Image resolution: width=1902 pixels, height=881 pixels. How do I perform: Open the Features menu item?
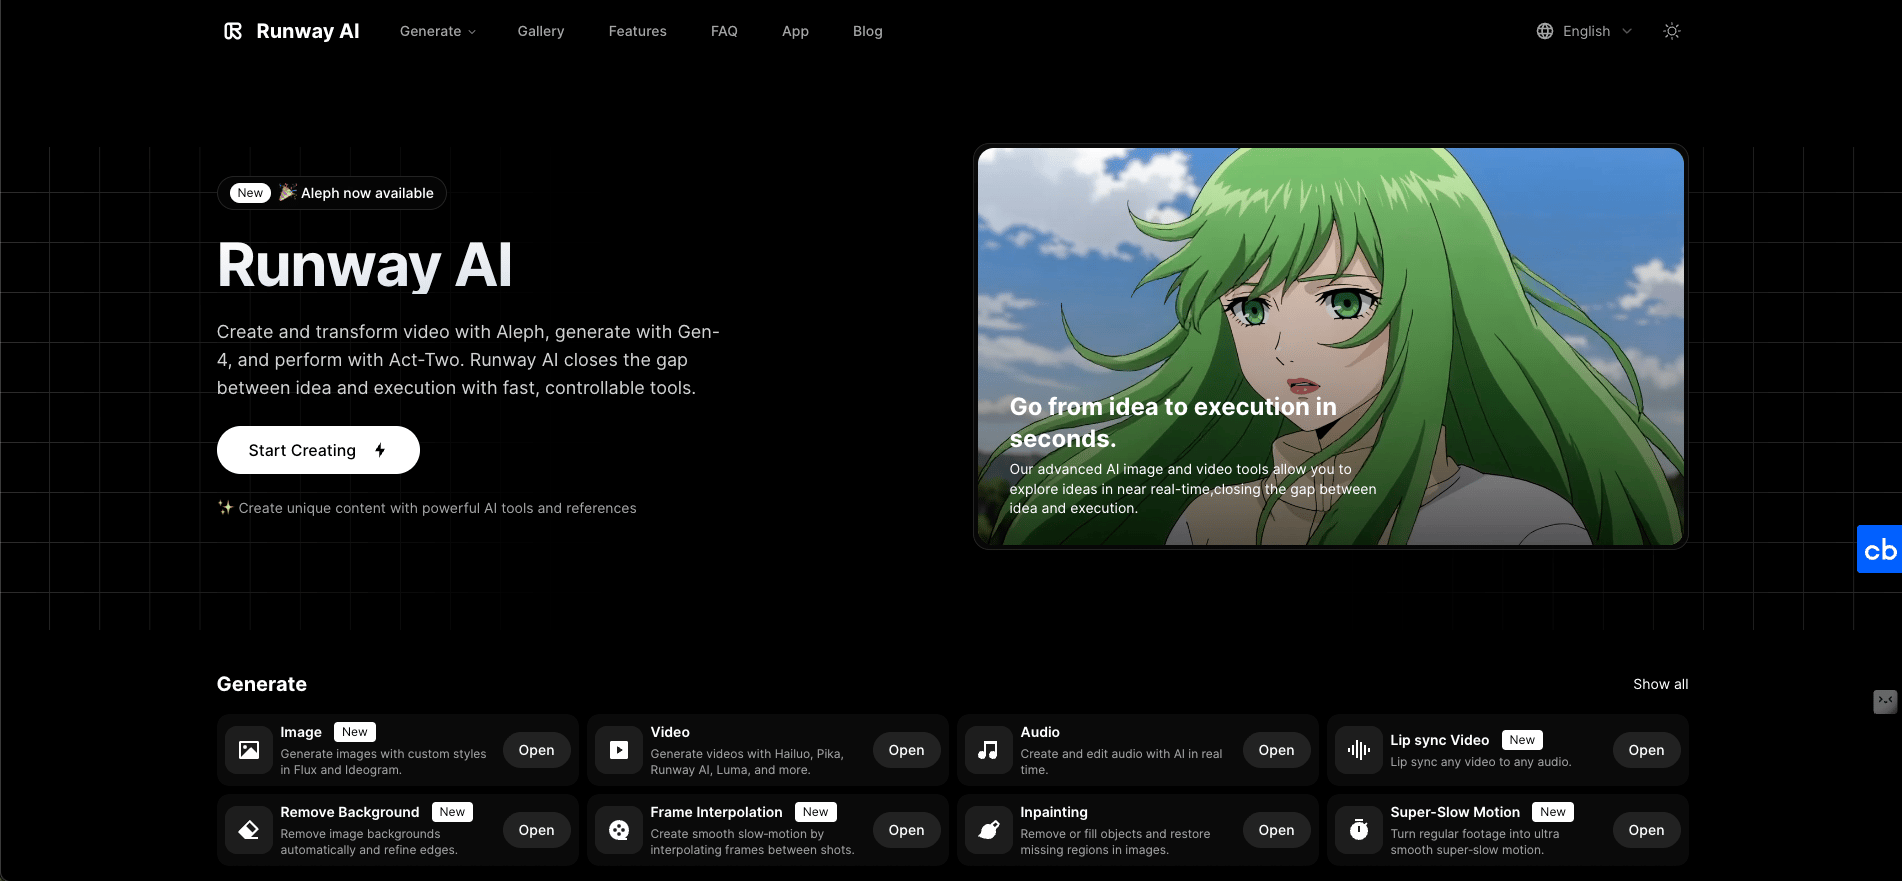tap(637, 31)
